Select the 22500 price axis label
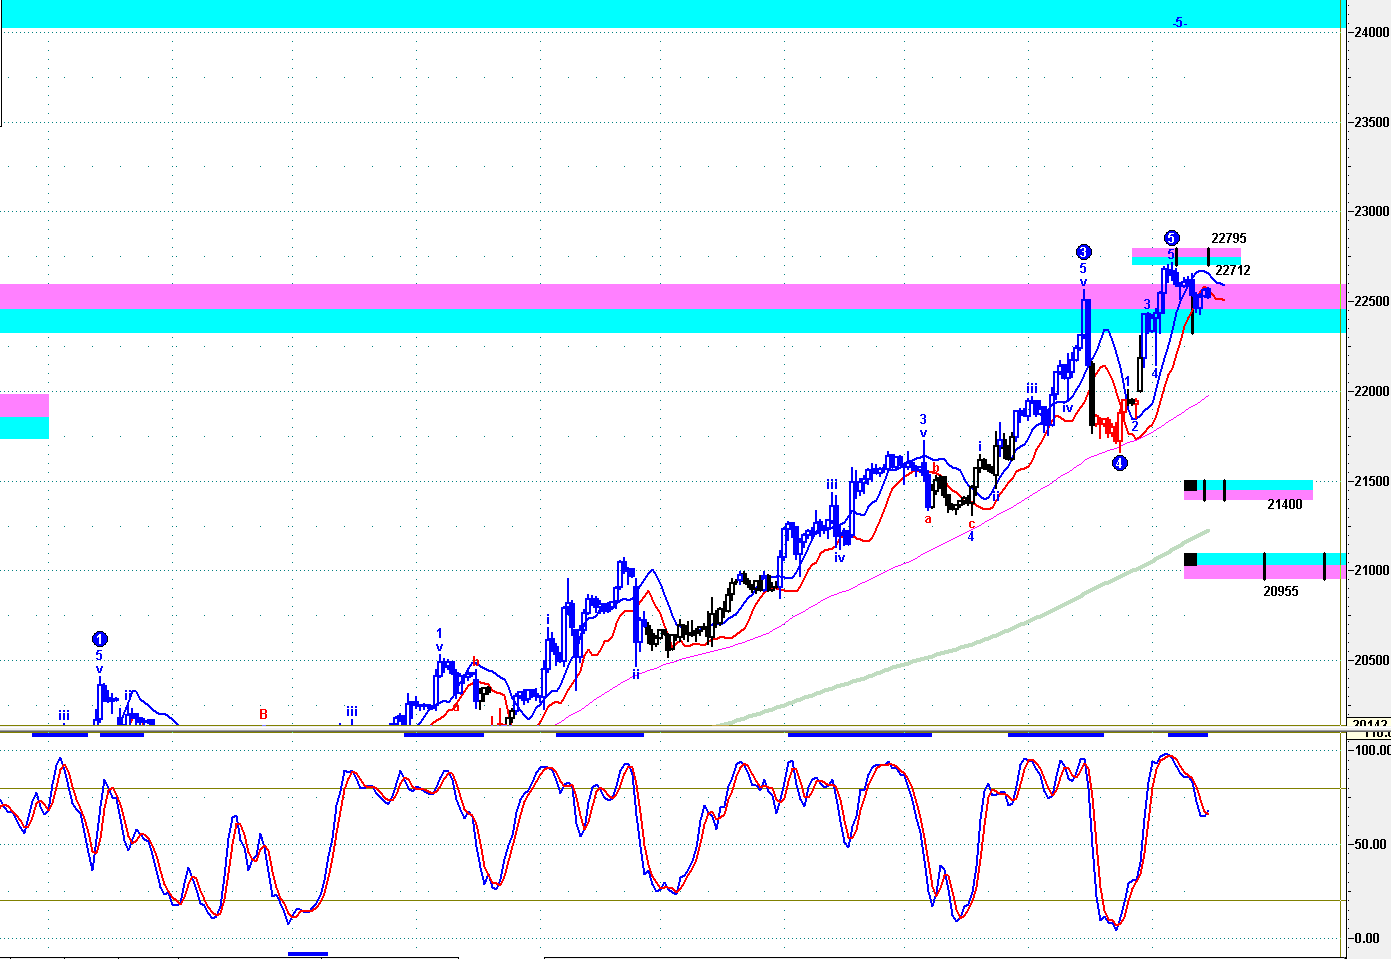The width and height of the screenshot is (1391, 959). click(1371, 301)
